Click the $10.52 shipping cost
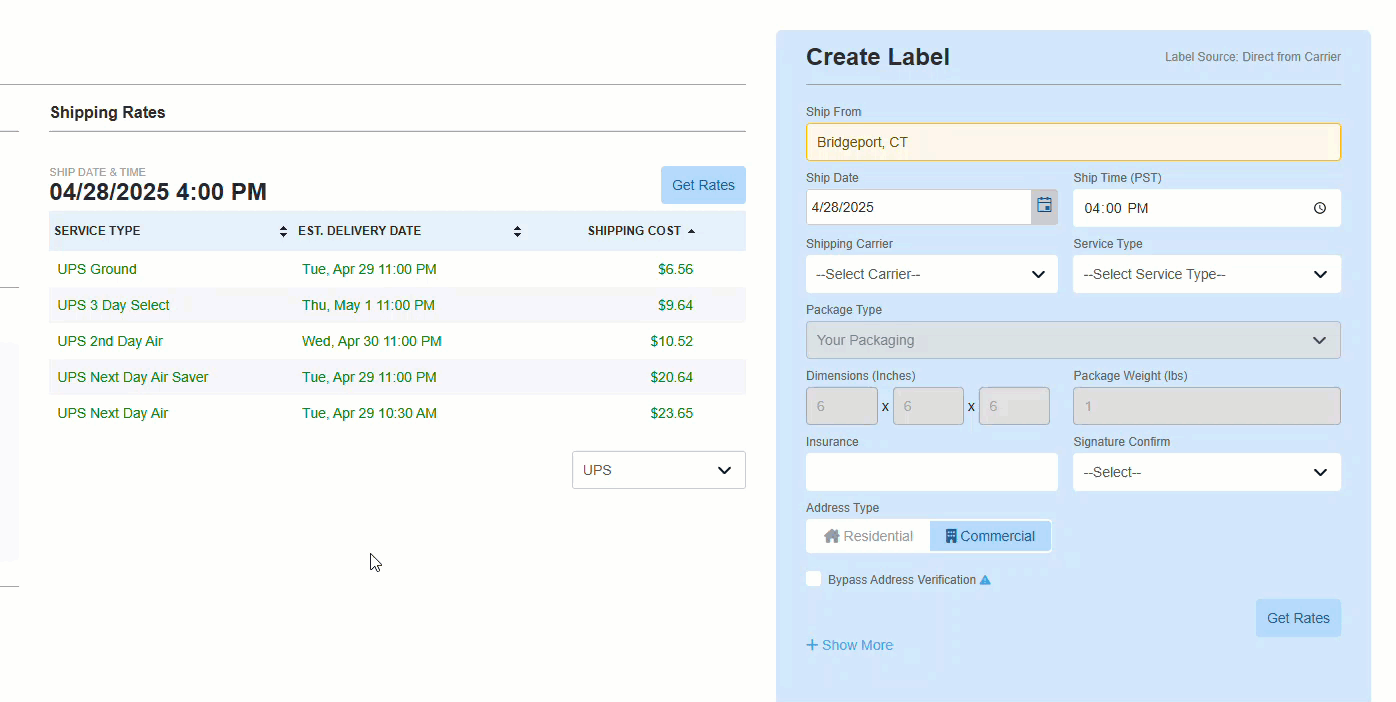The height and width of the screenshot is (702, 1396). (x=671, y=341)
